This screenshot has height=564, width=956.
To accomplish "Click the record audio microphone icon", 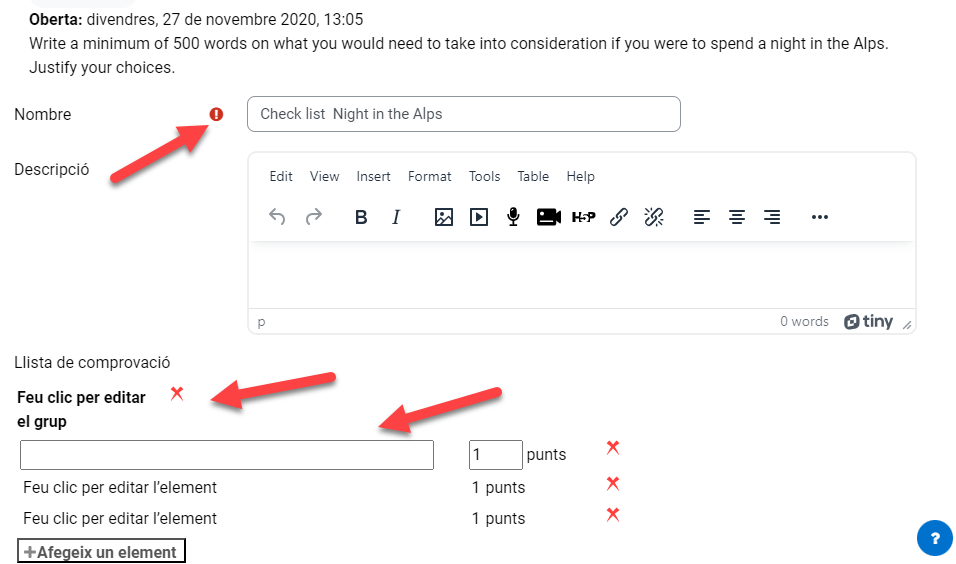I will click(x=513, y=217).
